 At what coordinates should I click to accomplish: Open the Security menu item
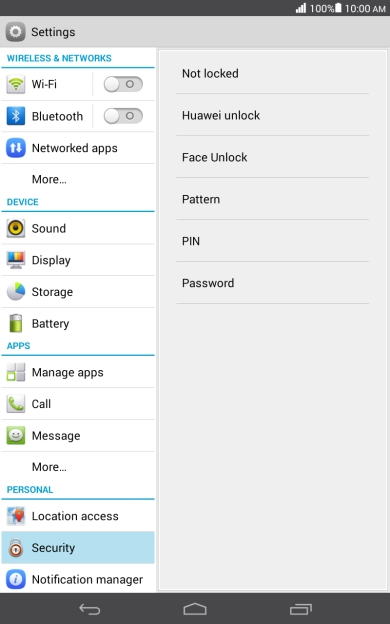(78, 548)
